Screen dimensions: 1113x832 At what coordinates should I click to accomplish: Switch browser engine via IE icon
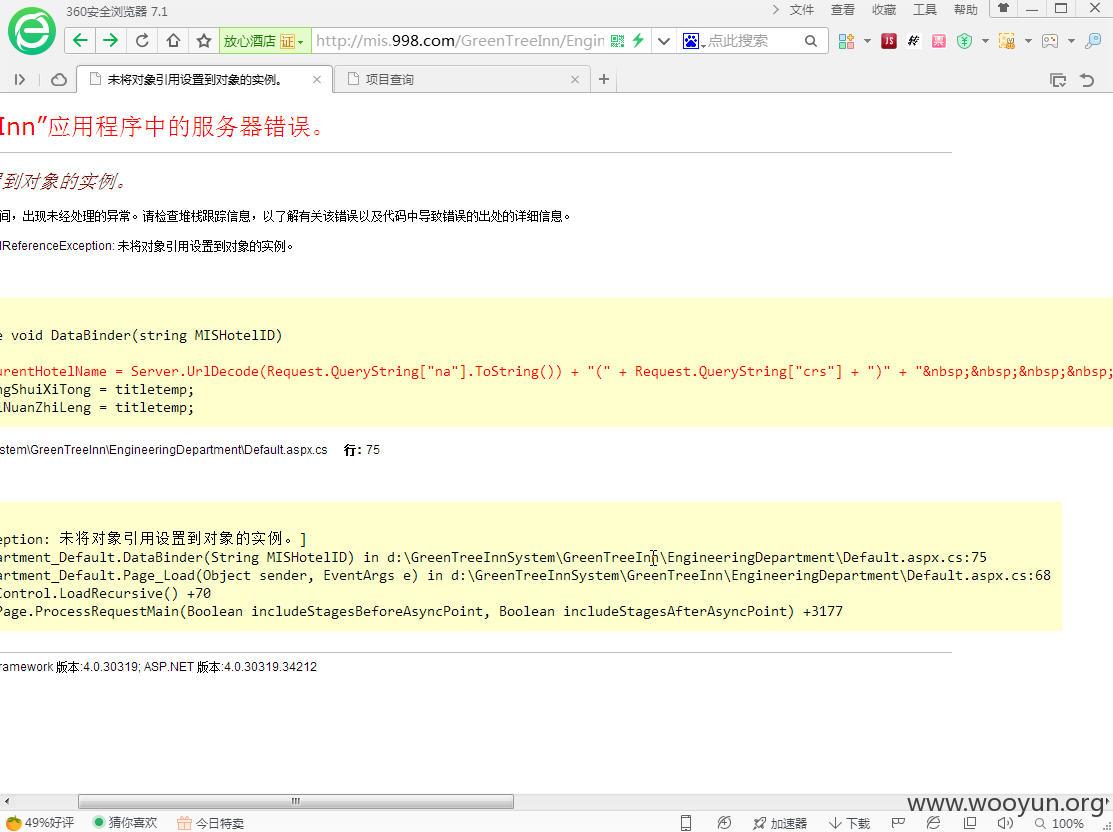(x=933, y=822)
